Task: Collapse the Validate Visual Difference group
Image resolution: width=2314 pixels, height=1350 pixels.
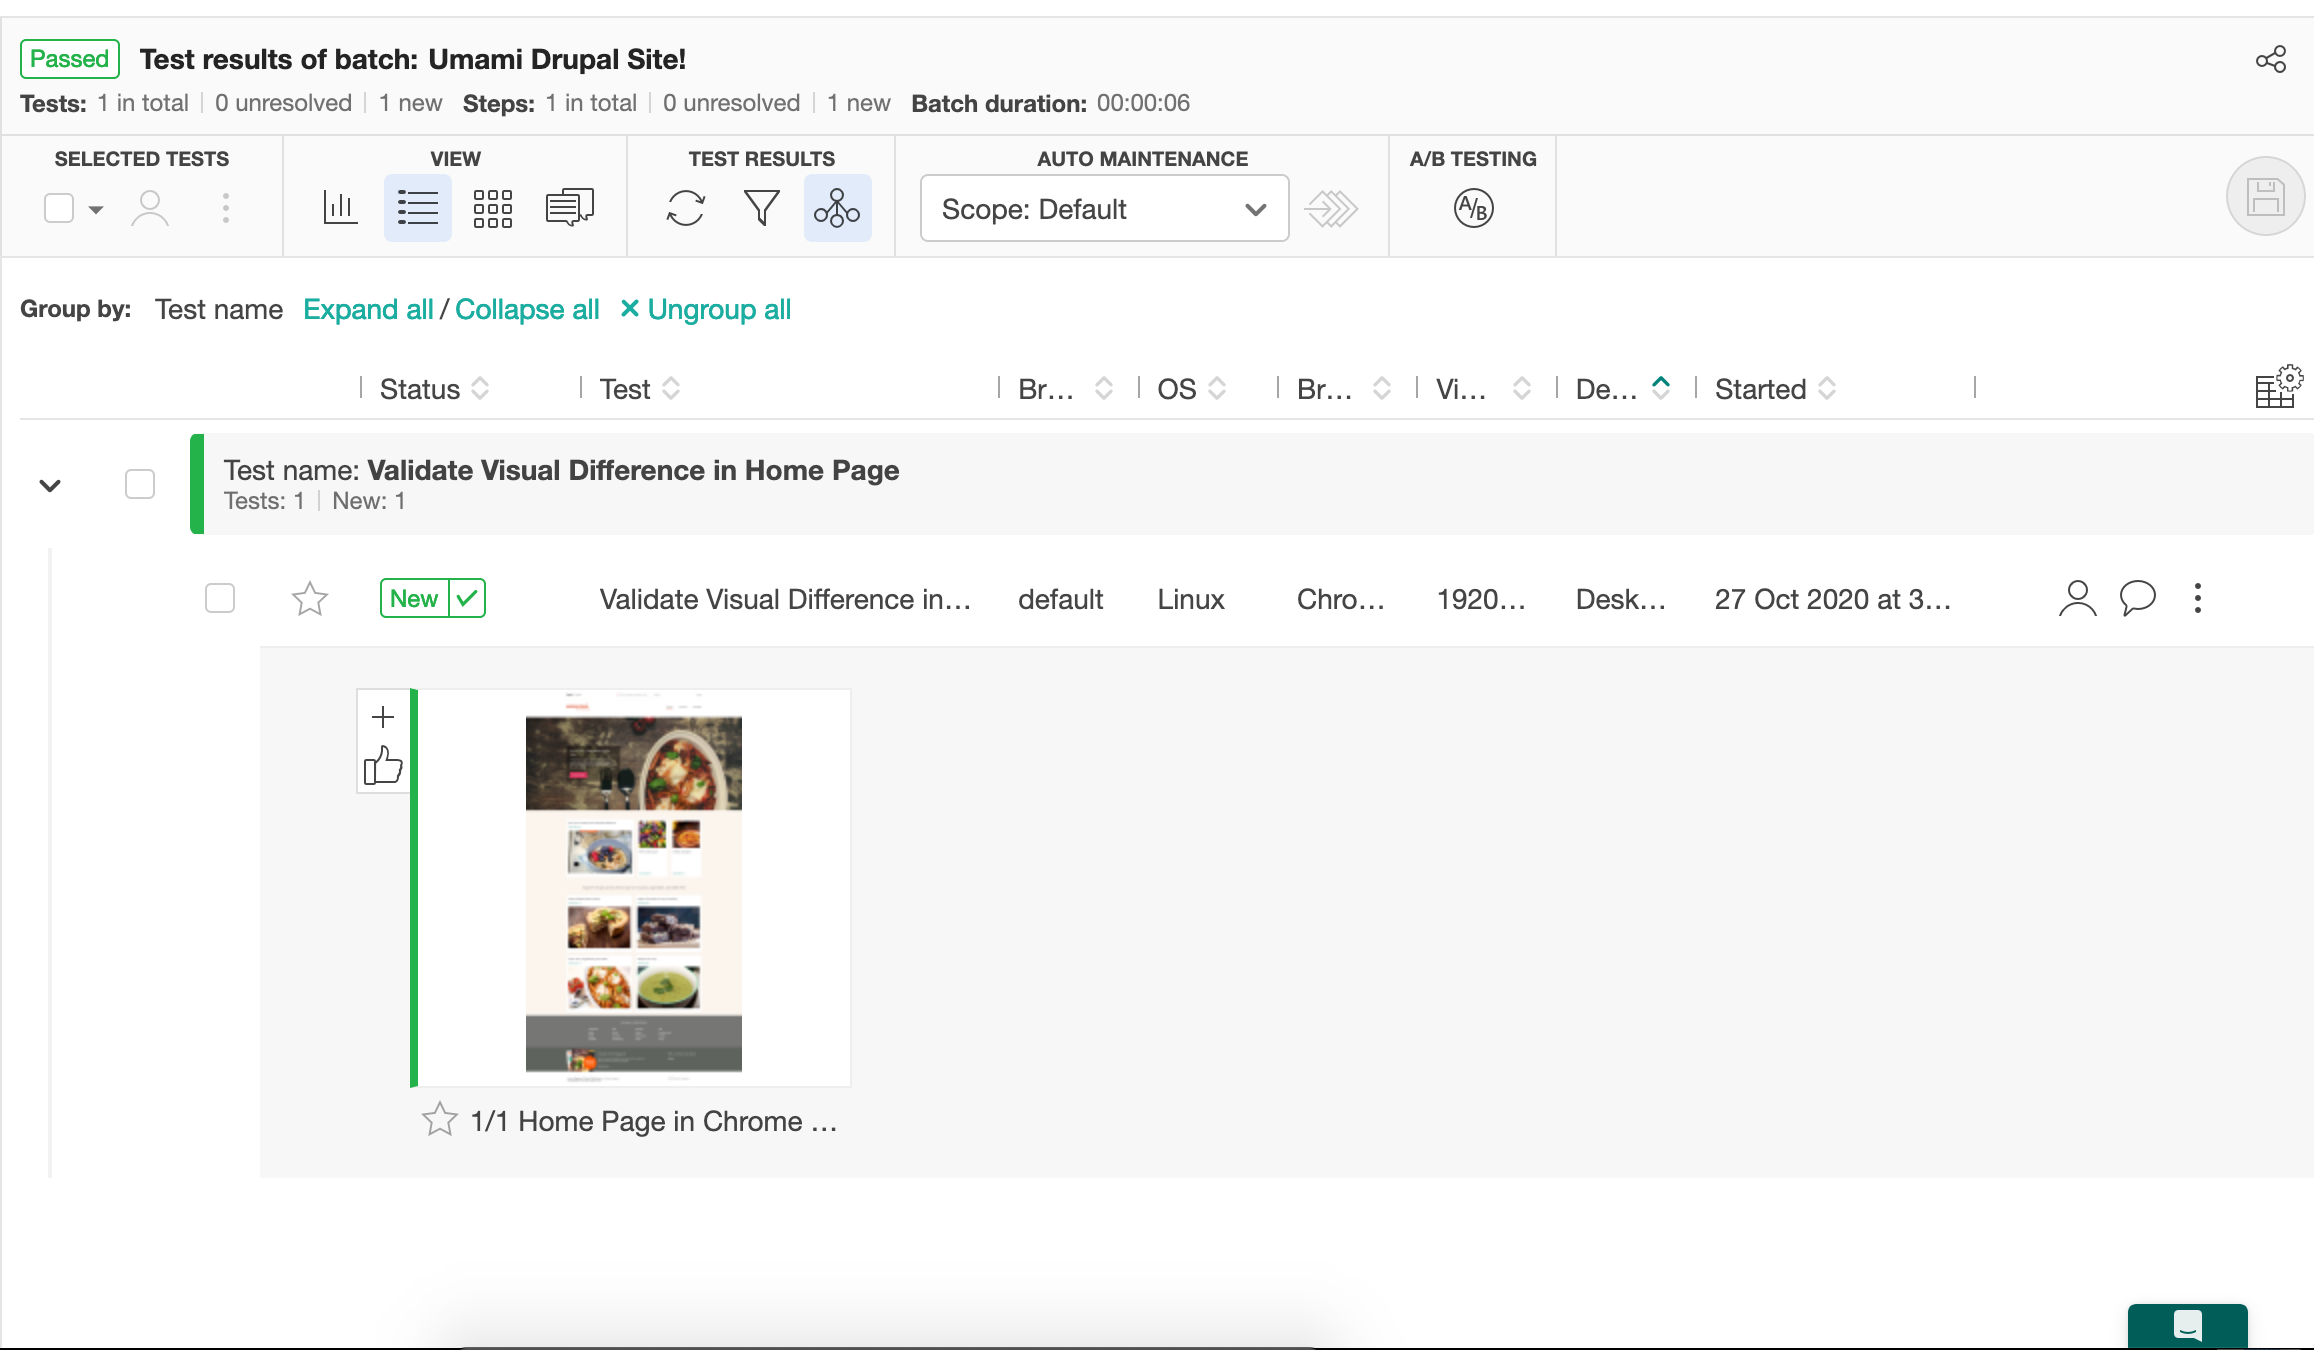Action: pos(50,486)
